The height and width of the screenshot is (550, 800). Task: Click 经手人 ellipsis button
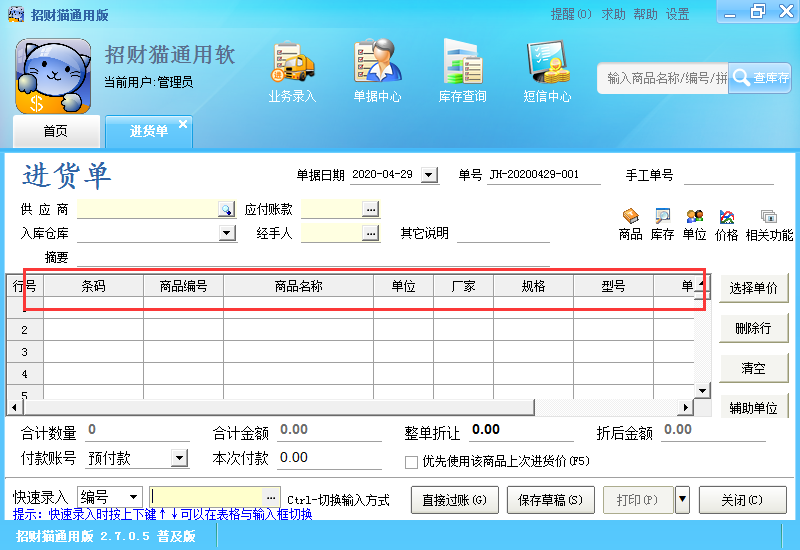tap(370, 233)
